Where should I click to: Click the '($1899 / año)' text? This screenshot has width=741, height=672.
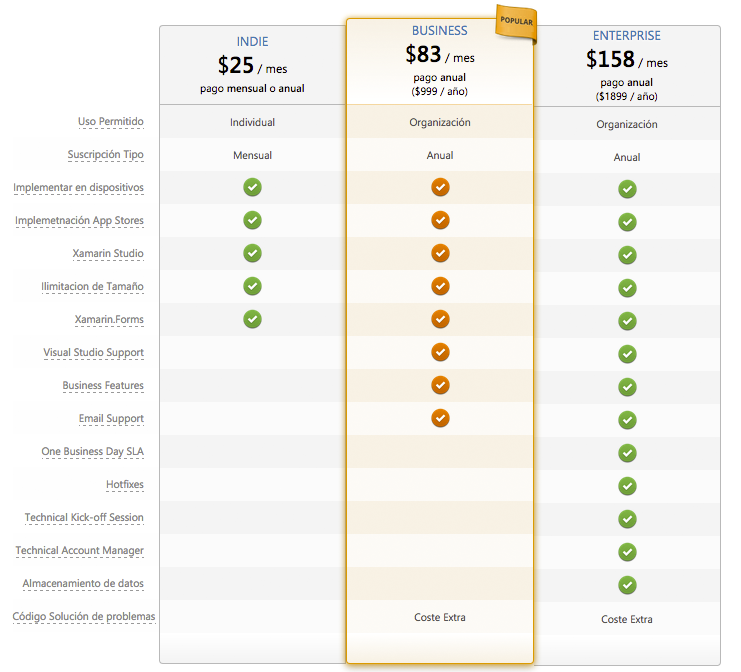coord(627,97)
